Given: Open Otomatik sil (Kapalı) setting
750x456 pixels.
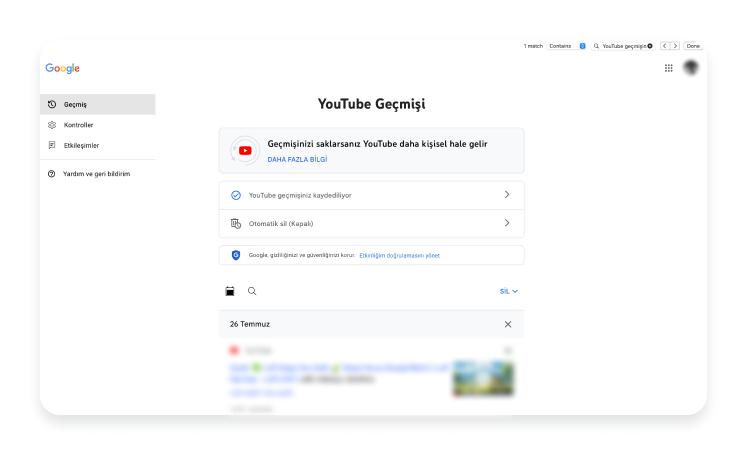Looking at the screenshot, I should point(372,223).
